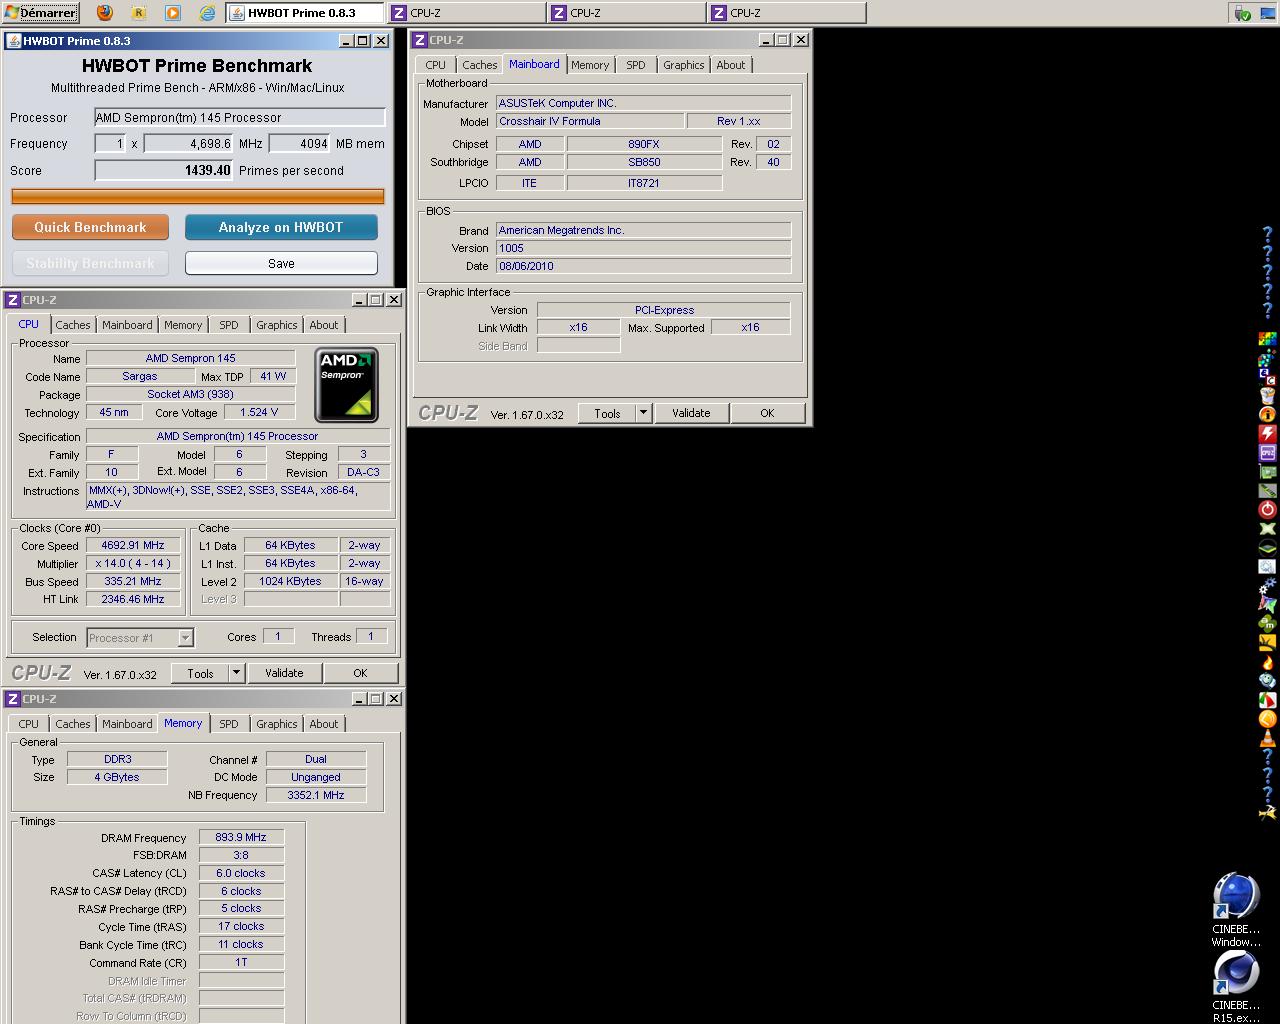Open Firefox from the quick launch bar
1280x1024 pixels.
click(x=105, y=13)
